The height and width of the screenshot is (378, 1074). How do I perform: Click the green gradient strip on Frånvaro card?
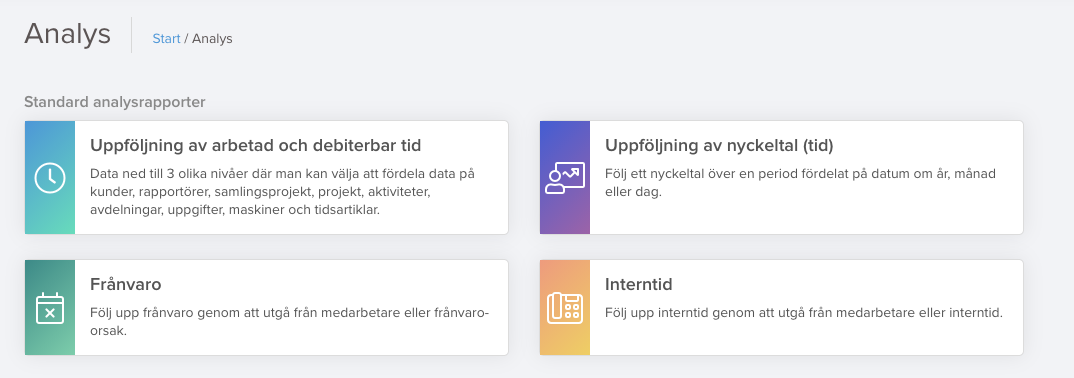50,307
